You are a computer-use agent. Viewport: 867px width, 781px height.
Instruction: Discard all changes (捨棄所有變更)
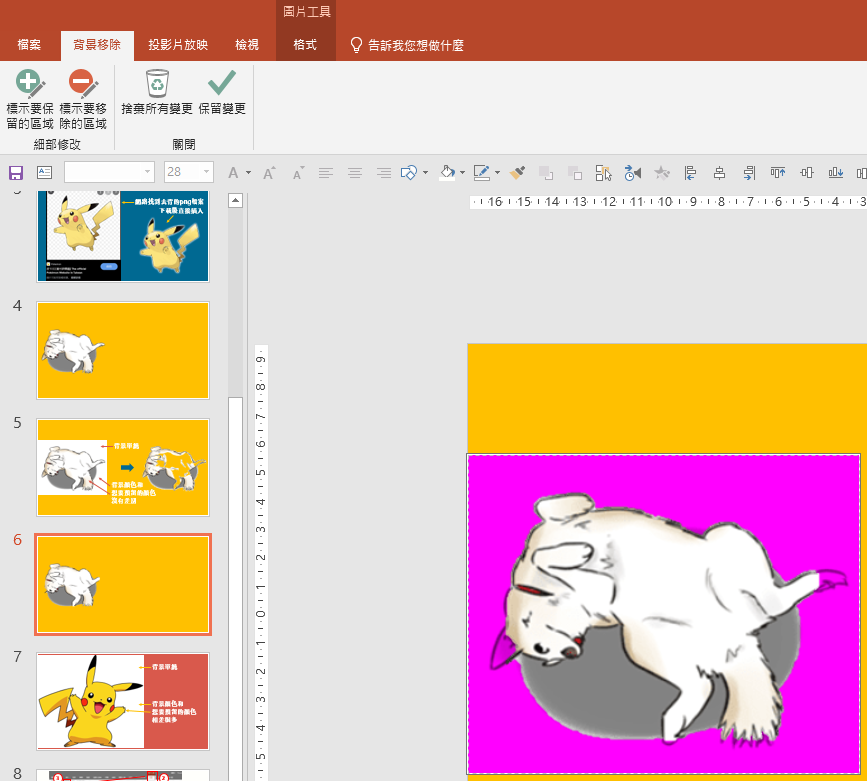(x=157, y=92)
